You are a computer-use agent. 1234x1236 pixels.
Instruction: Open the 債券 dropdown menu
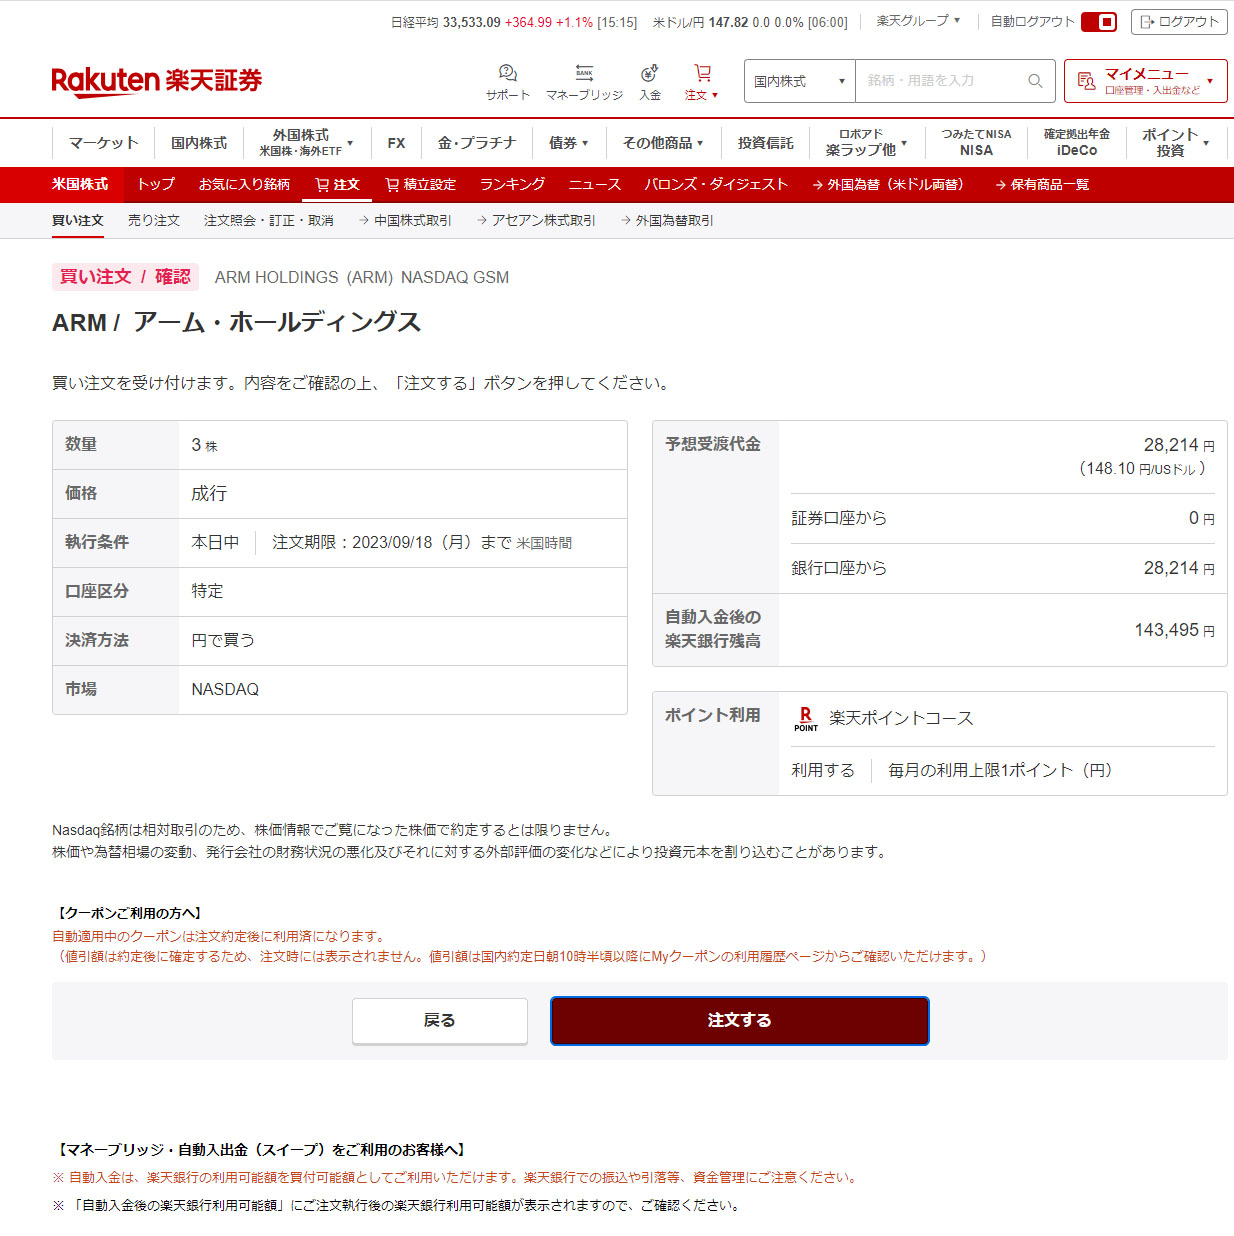point(568,143)
